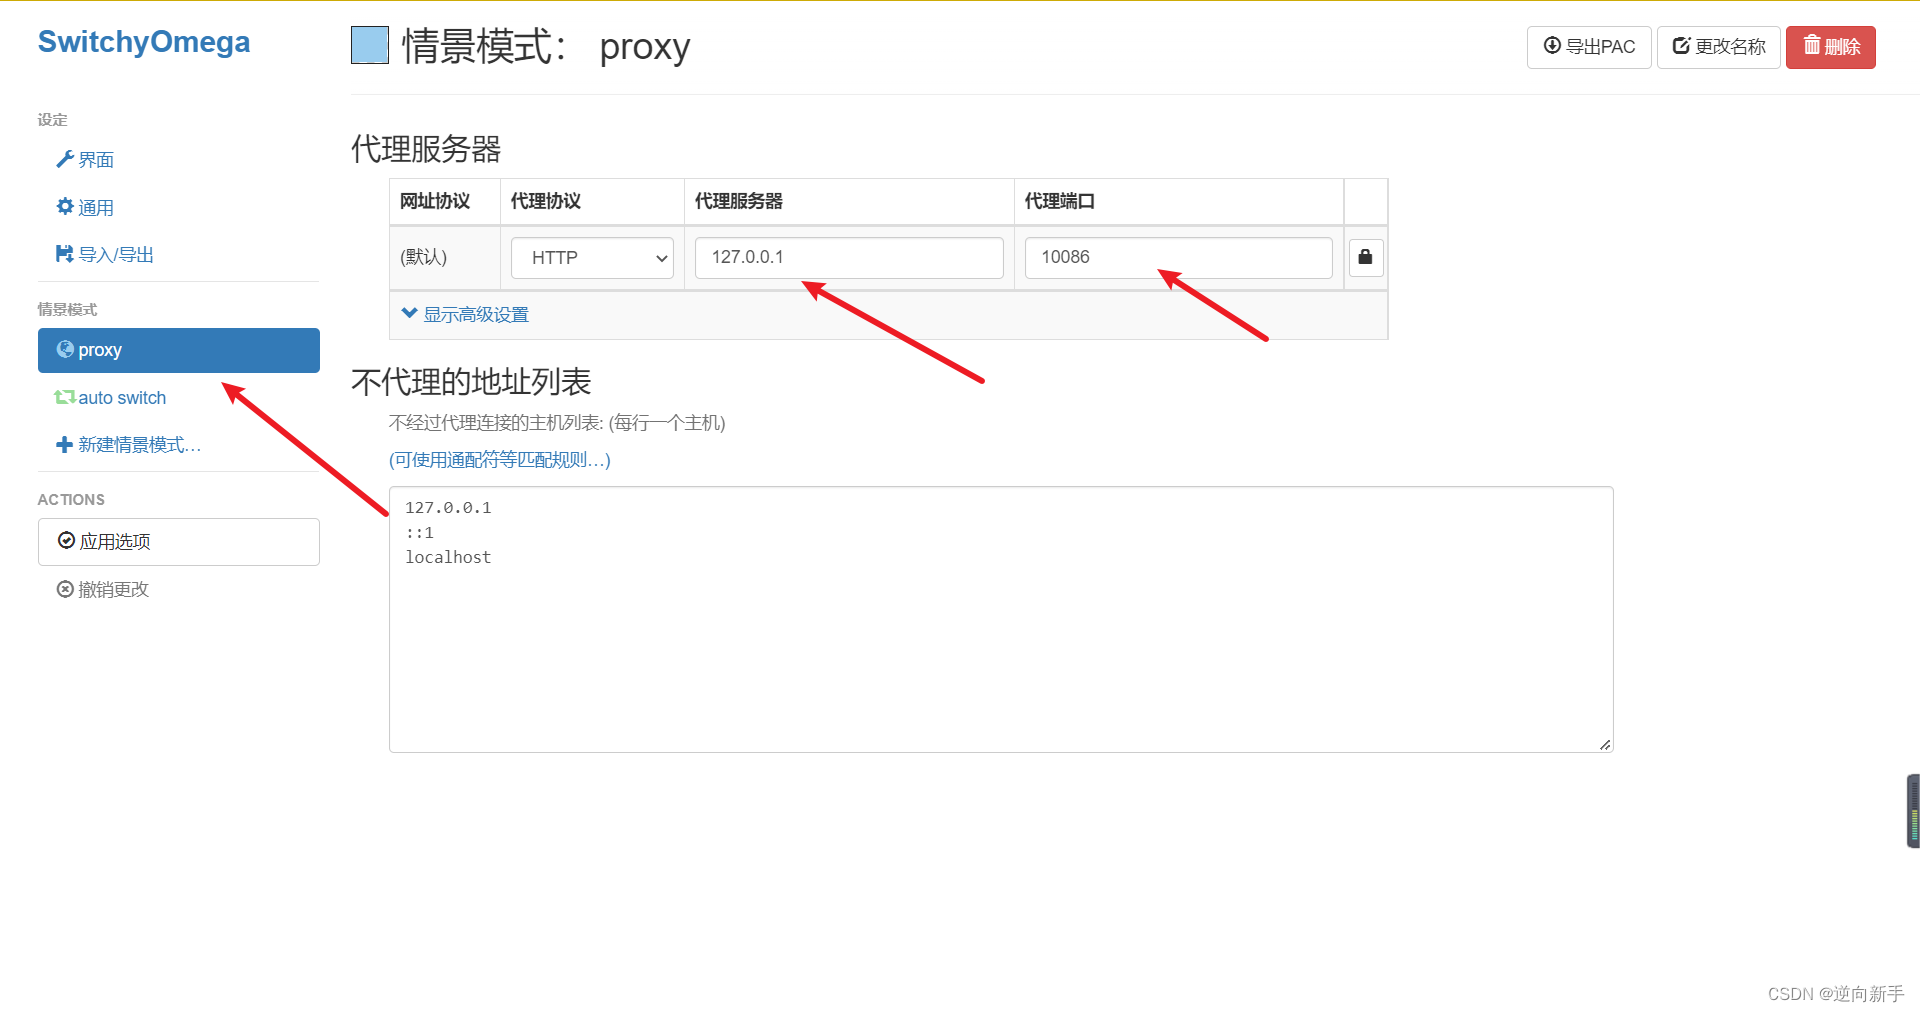Click the 不经过代理连接的主机列表 description text
Screen dimensions: 1920x1012
point(557,423)
